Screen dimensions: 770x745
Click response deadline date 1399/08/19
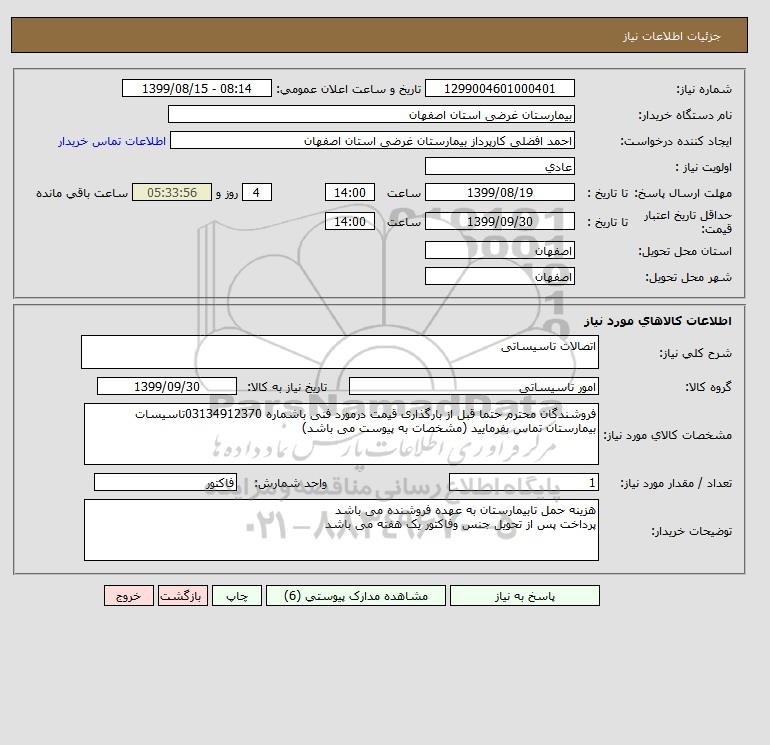pos(499,193)
